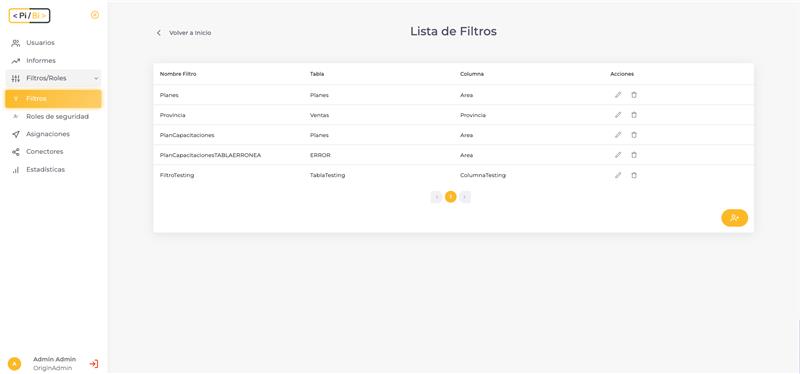
Task: Click the PiBi logo
Action: (x=29, y=16)
